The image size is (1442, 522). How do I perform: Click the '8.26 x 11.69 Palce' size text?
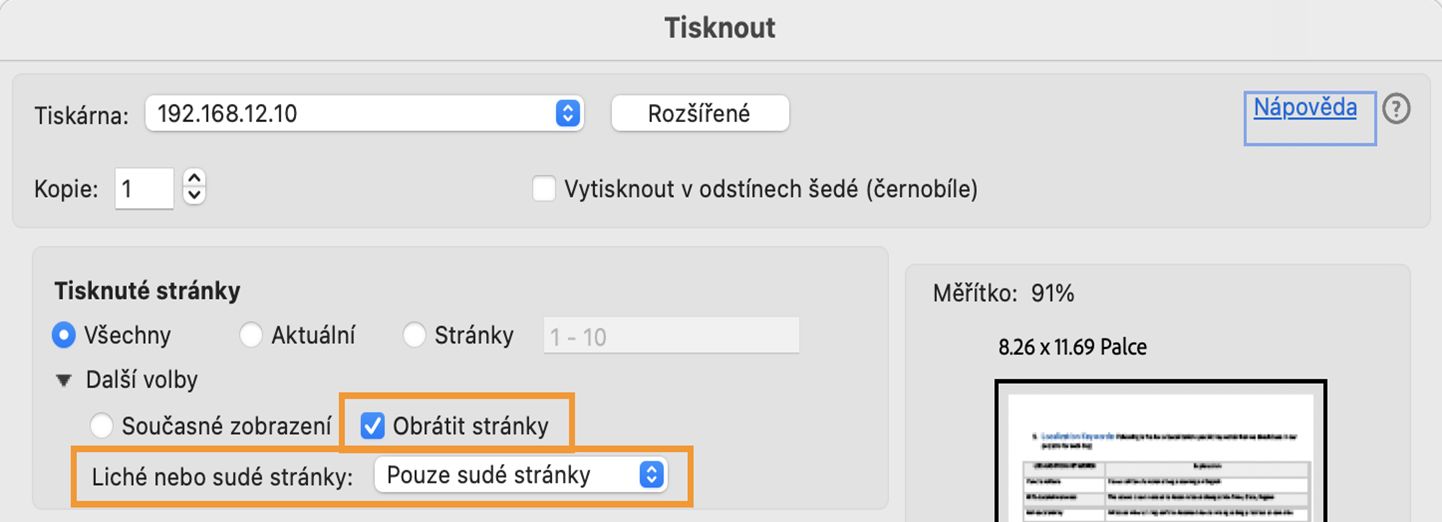[x=1072, y=348]
